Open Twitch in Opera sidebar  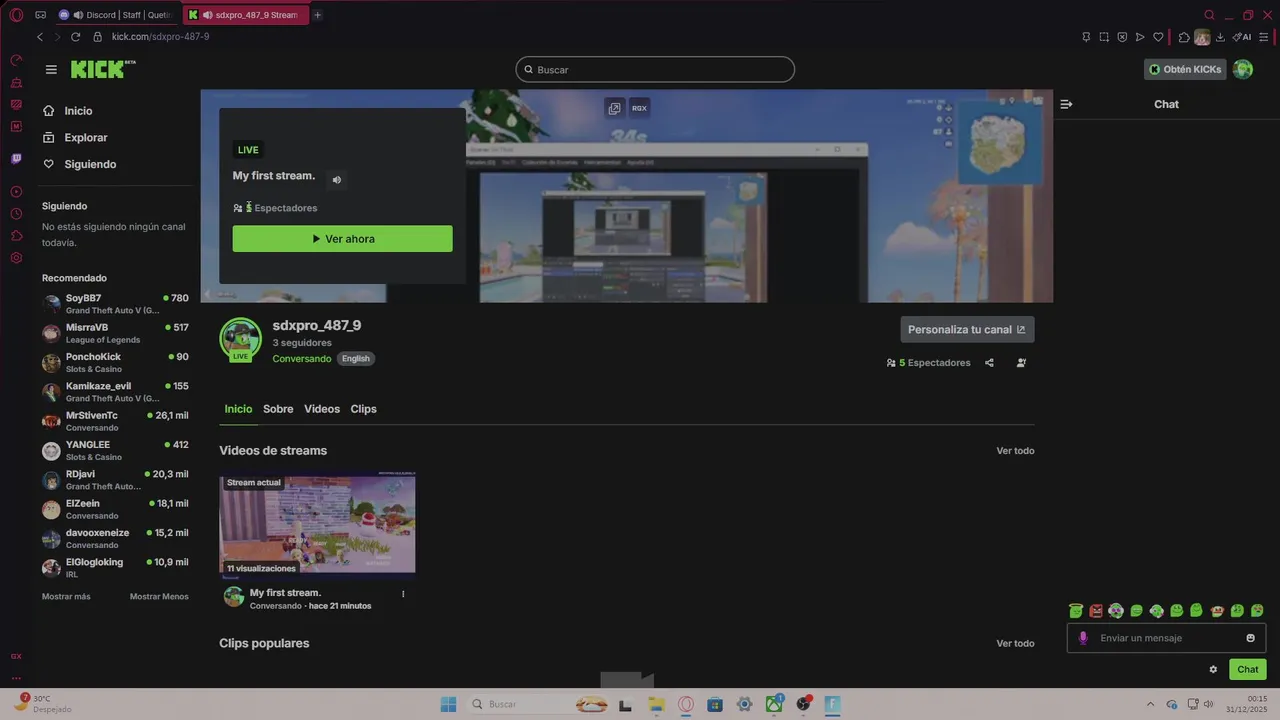(x=16, y=158)
